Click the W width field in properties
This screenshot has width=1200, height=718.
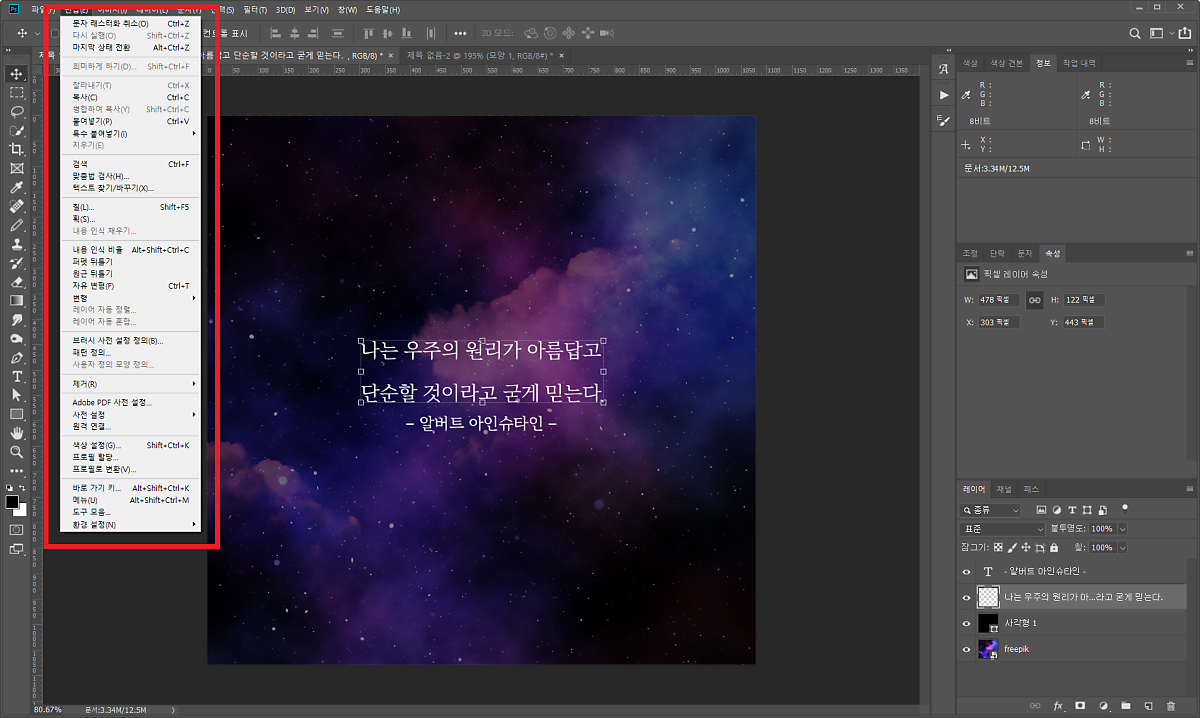998,300
